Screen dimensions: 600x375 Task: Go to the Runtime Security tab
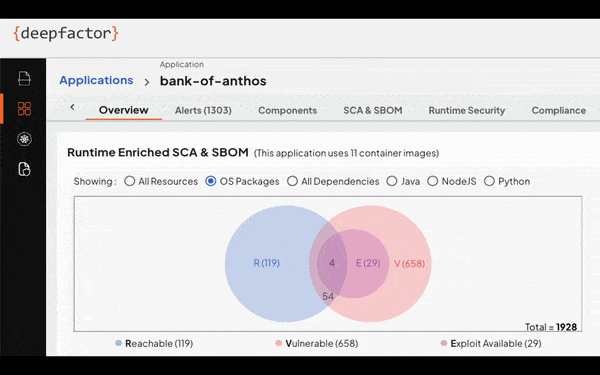[466, 111]
